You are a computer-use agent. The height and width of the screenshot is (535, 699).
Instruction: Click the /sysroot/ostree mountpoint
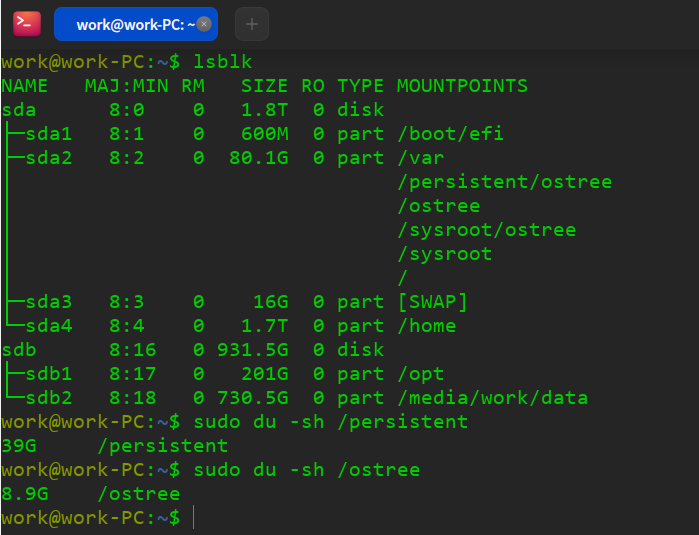coord(486,230)
